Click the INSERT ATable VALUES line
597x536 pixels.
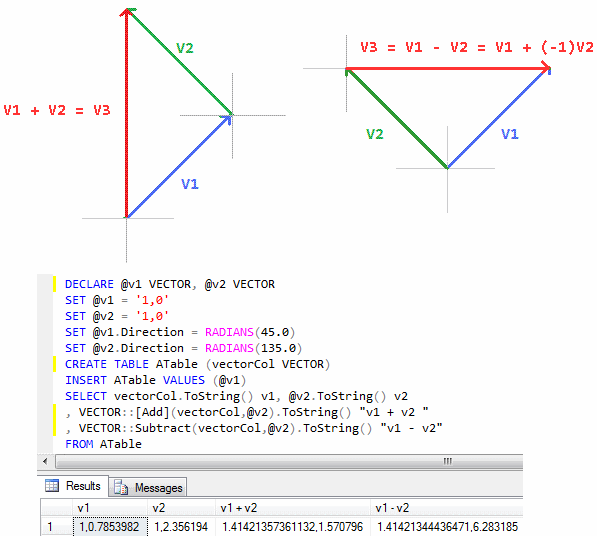(155, 380)
